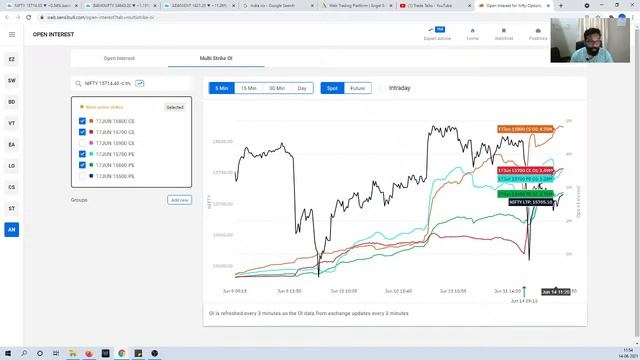Screen dimensions: 640x360
Task: Switch the chart to Future
Action: click(x=358, y=88)
